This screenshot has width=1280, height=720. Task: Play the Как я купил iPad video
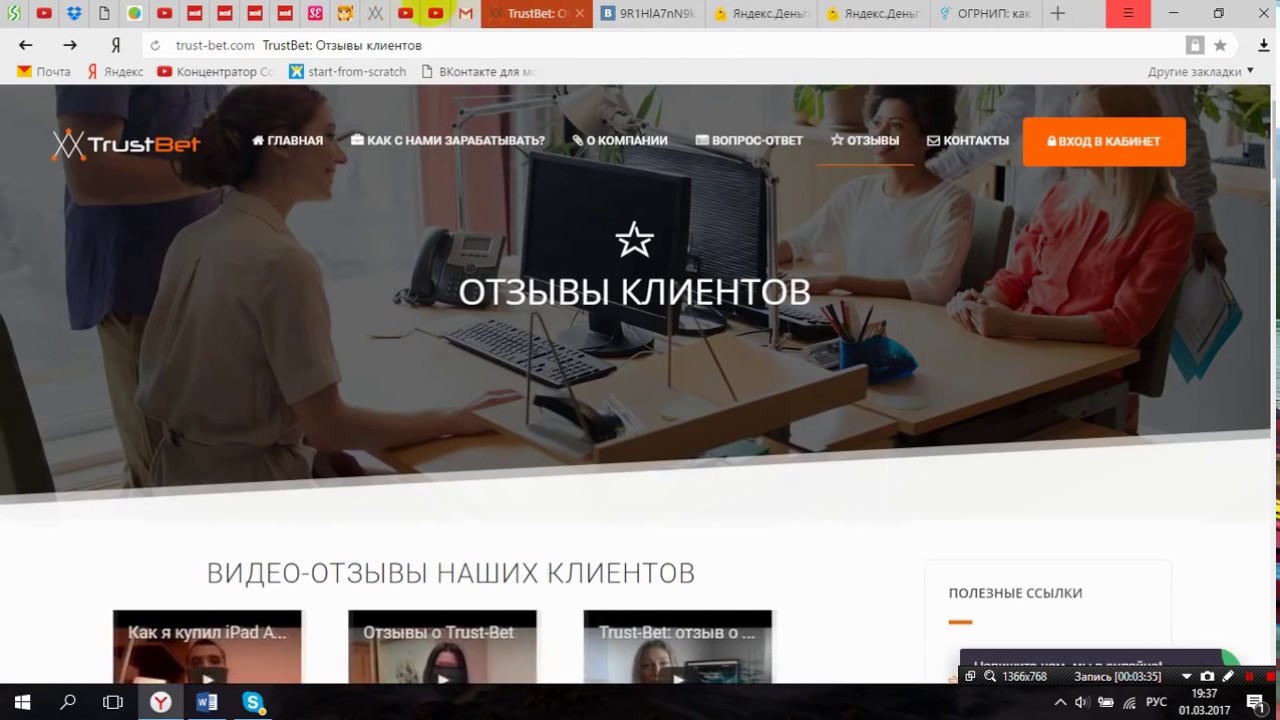point(207,647)
